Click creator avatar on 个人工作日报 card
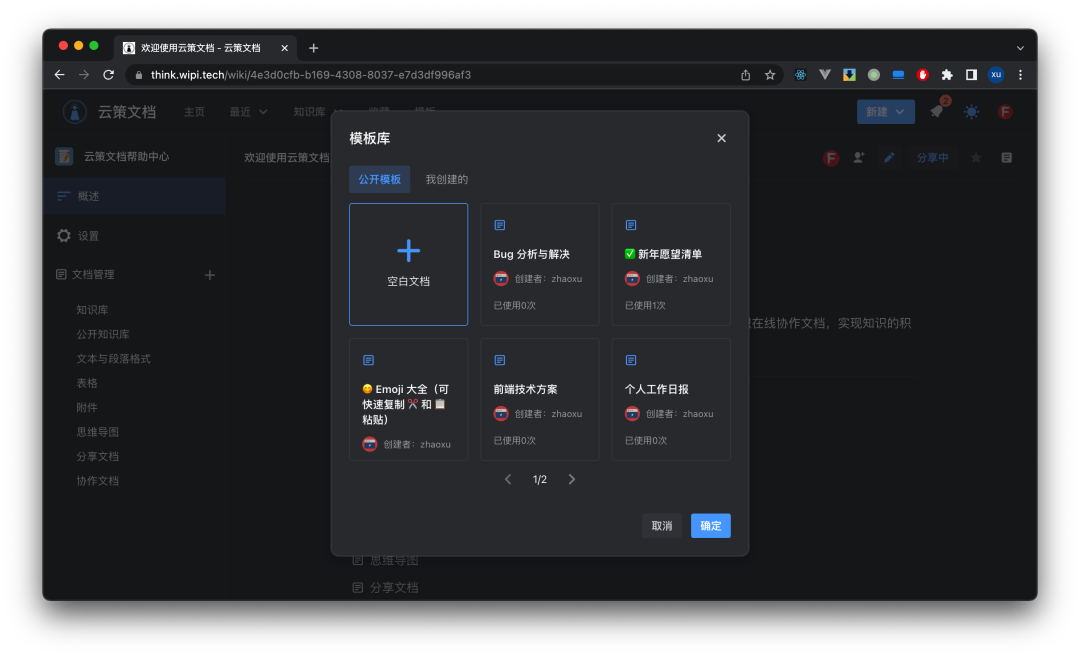The height and width of the screenshot is (657, 1080). (632, 414)
